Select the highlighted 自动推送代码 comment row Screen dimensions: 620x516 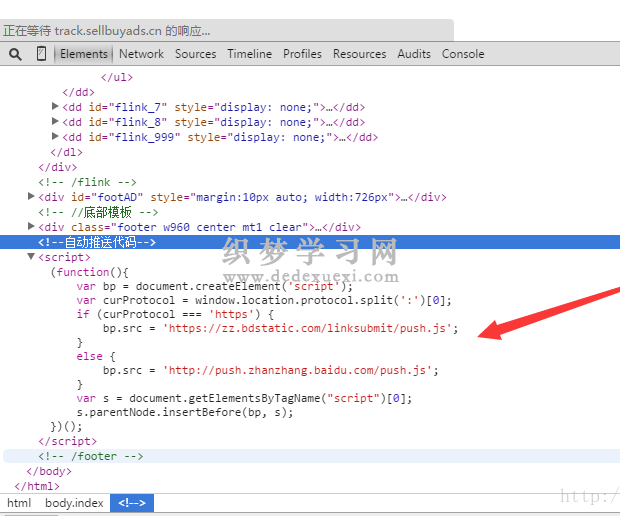(x=310, y=242)
